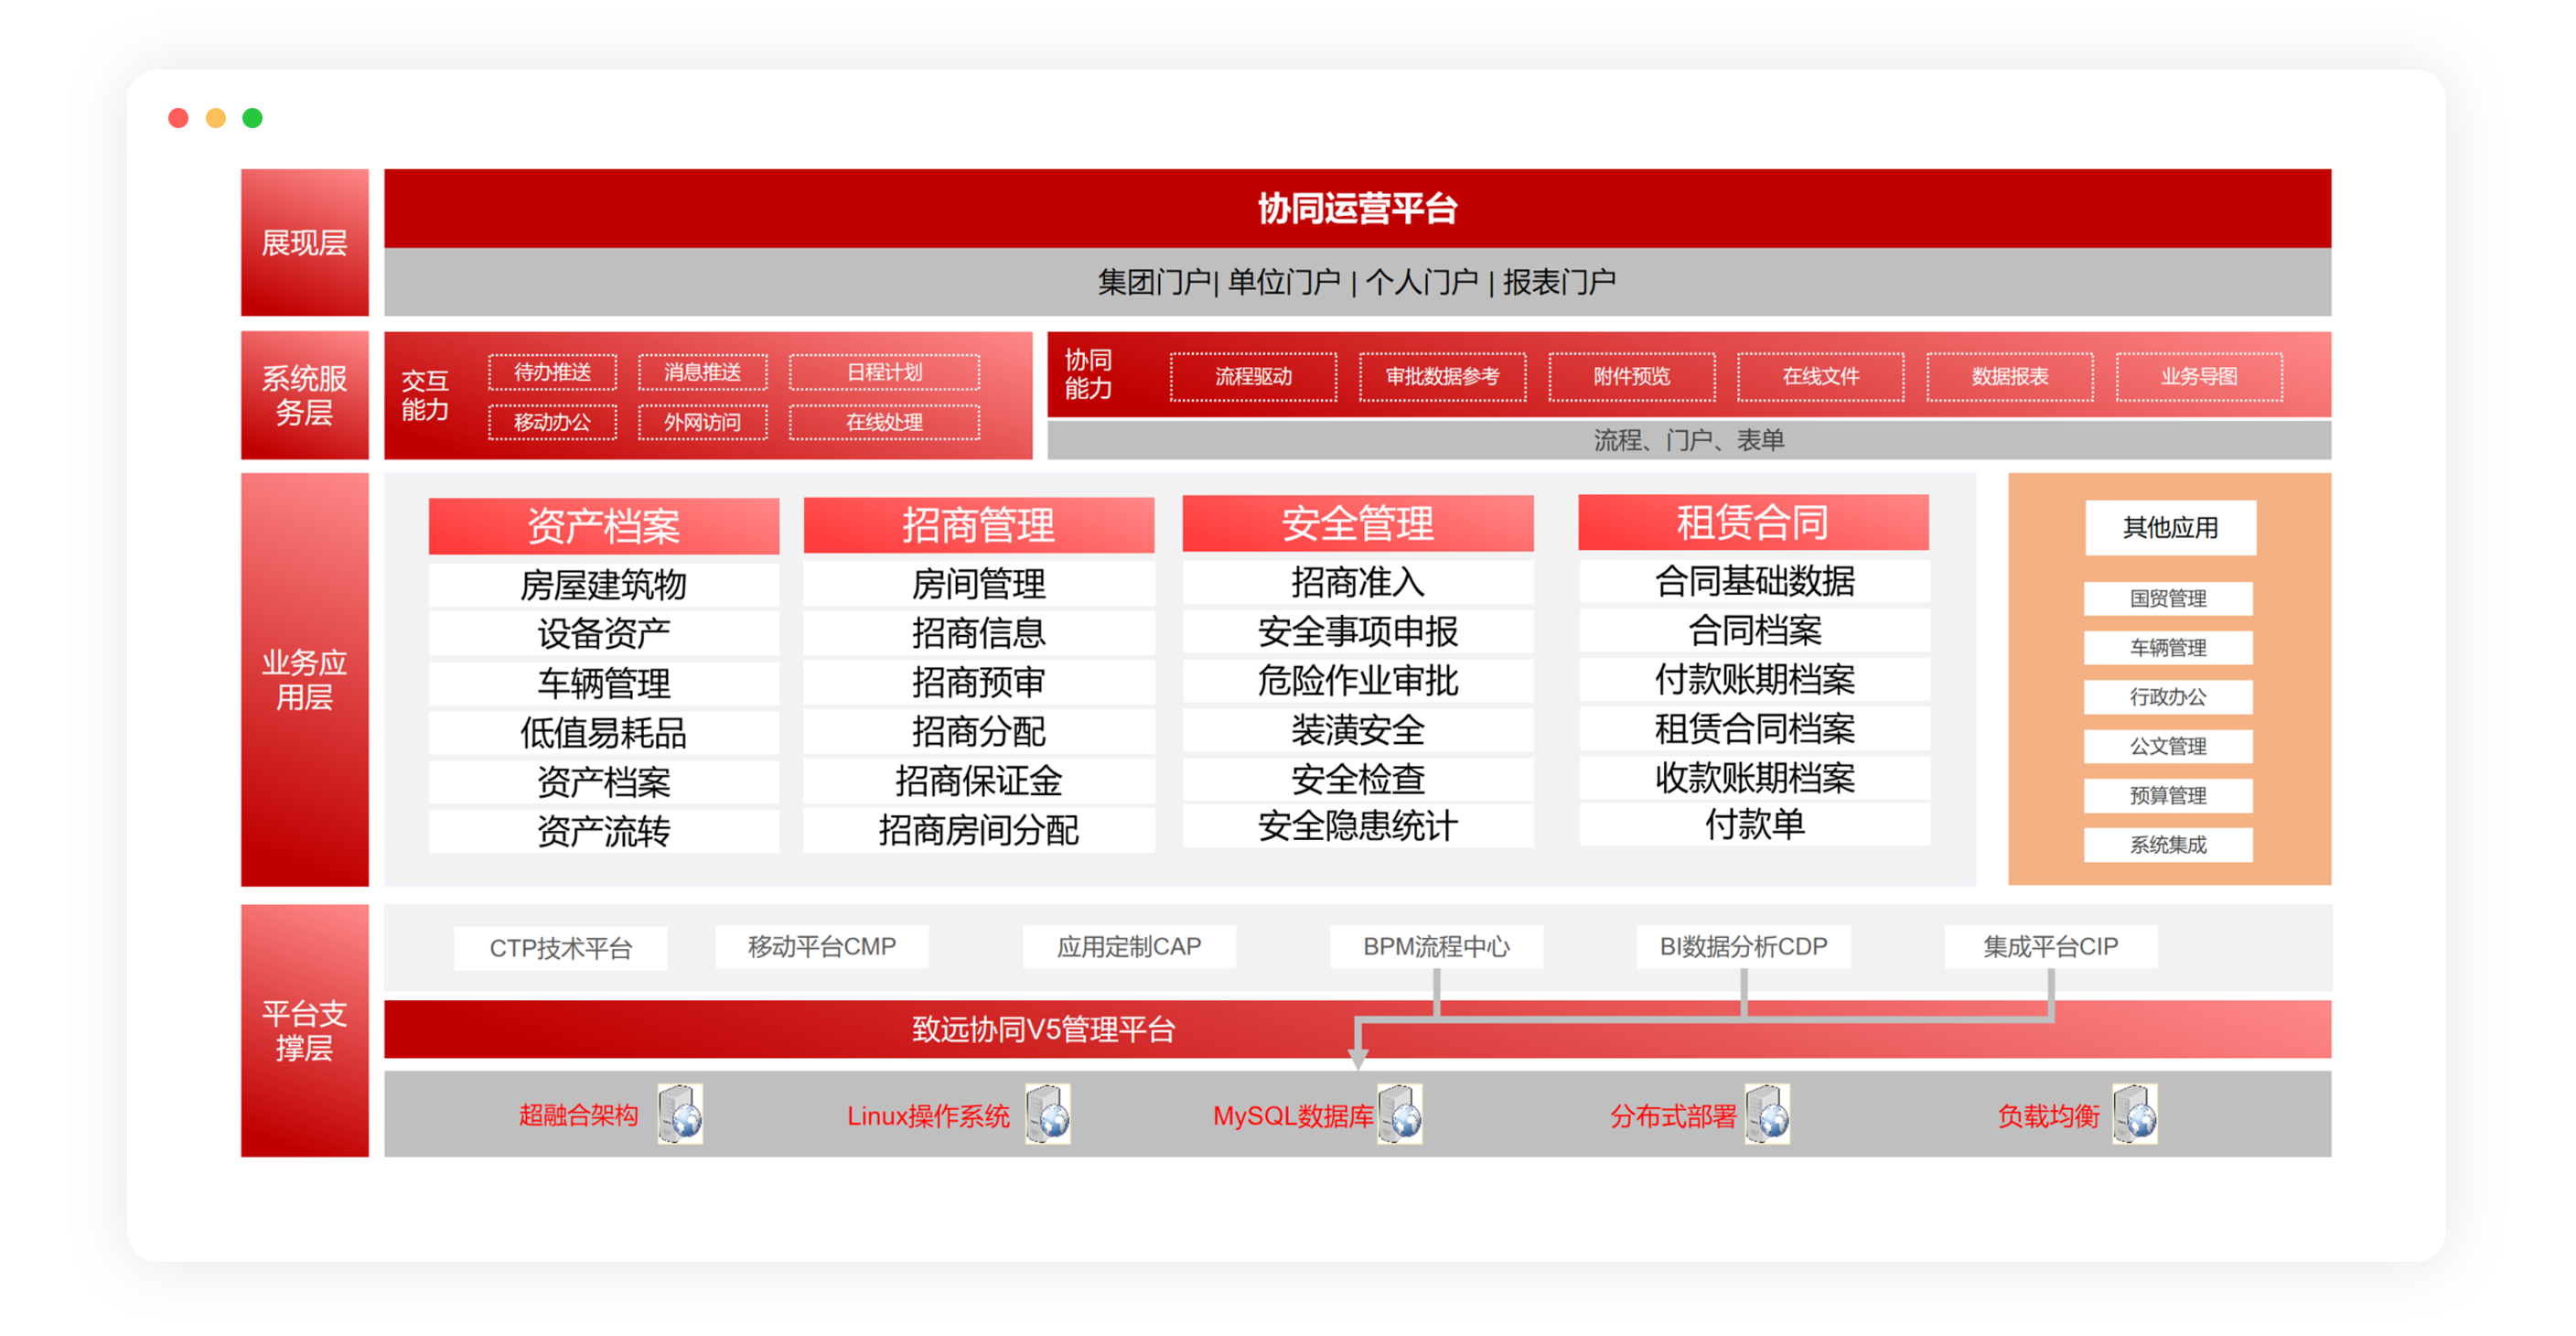
Task: Select 设备资产 item
Action: coord(604,634)
